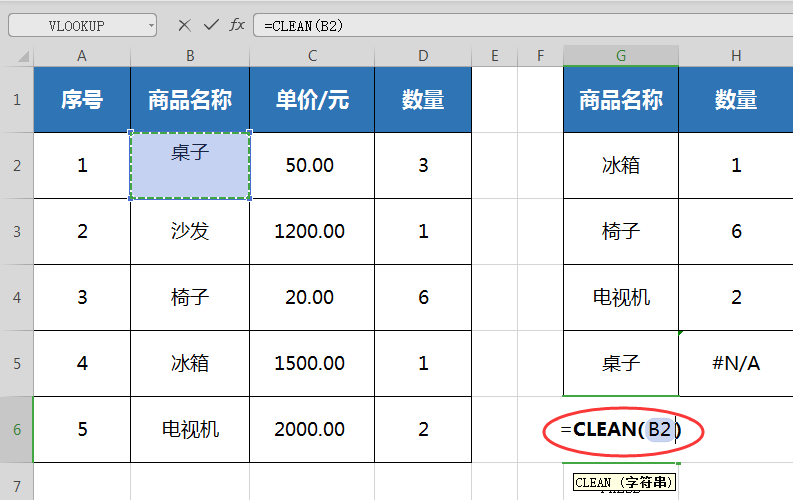Click the 数量 header in column D
The image size is (793, 500).
tap(423, 100)
